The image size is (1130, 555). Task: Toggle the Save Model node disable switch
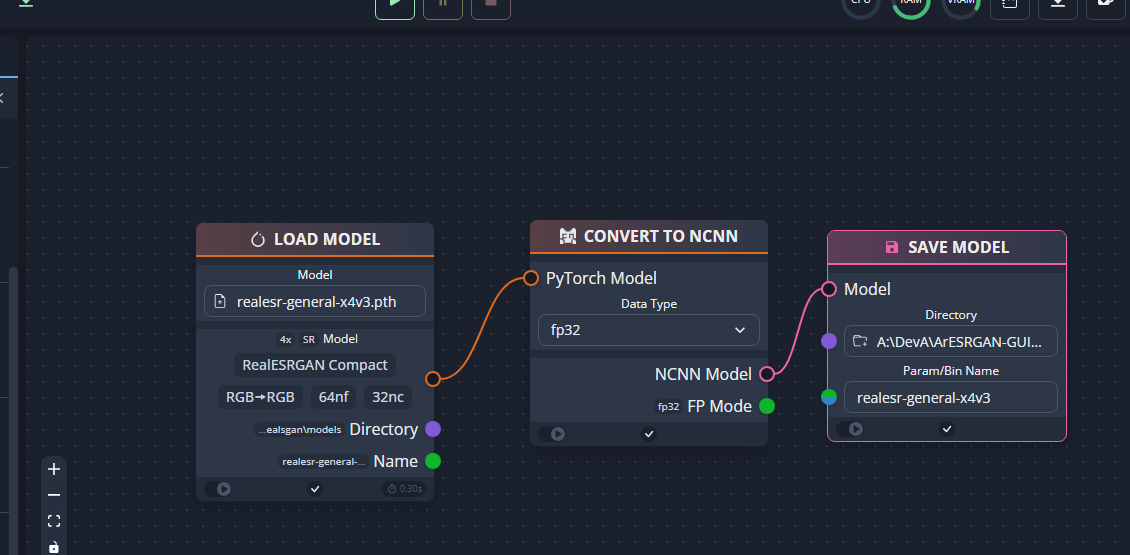(850, 430)
